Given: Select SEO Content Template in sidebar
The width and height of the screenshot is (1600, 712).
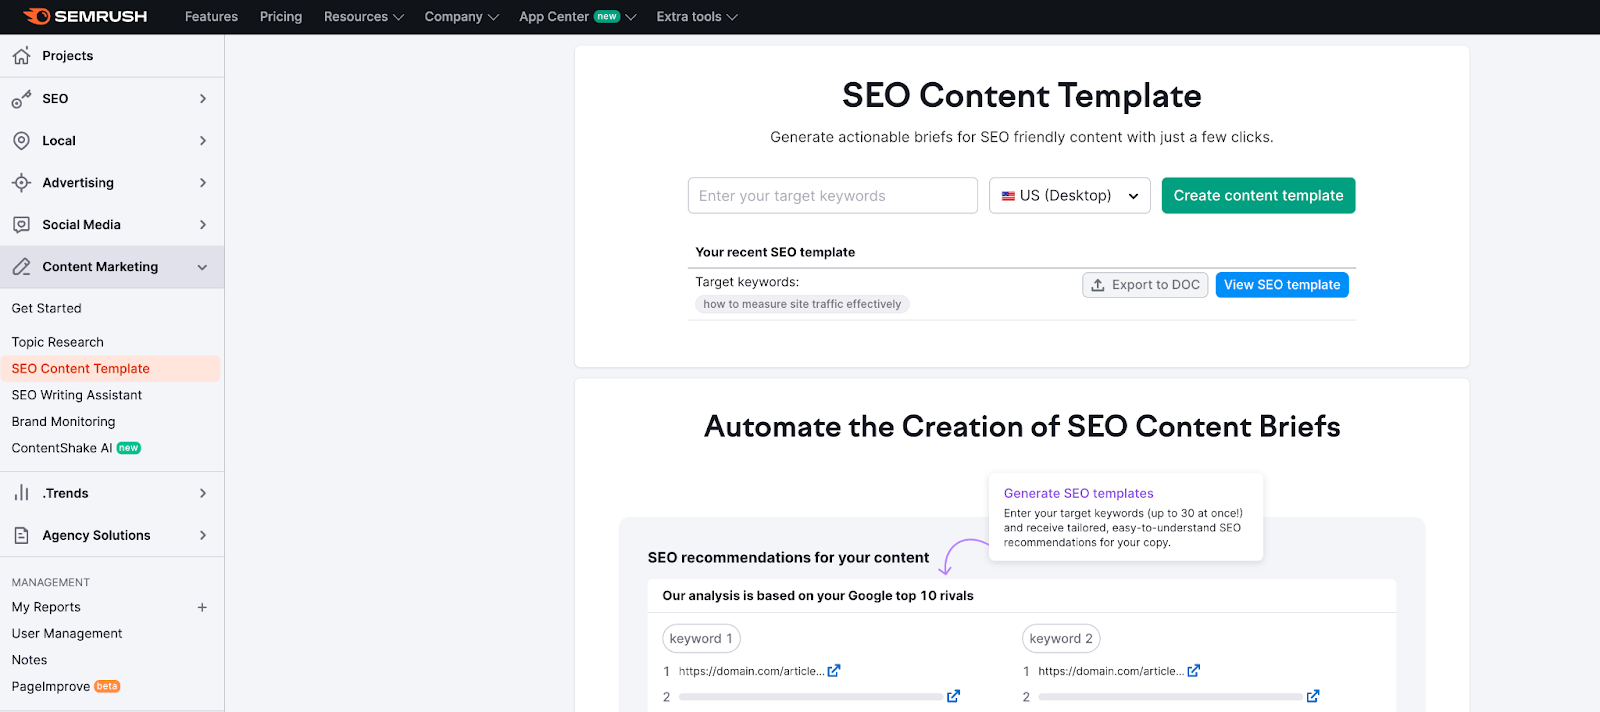Looking at the screenshot, I should pos(80,368).
